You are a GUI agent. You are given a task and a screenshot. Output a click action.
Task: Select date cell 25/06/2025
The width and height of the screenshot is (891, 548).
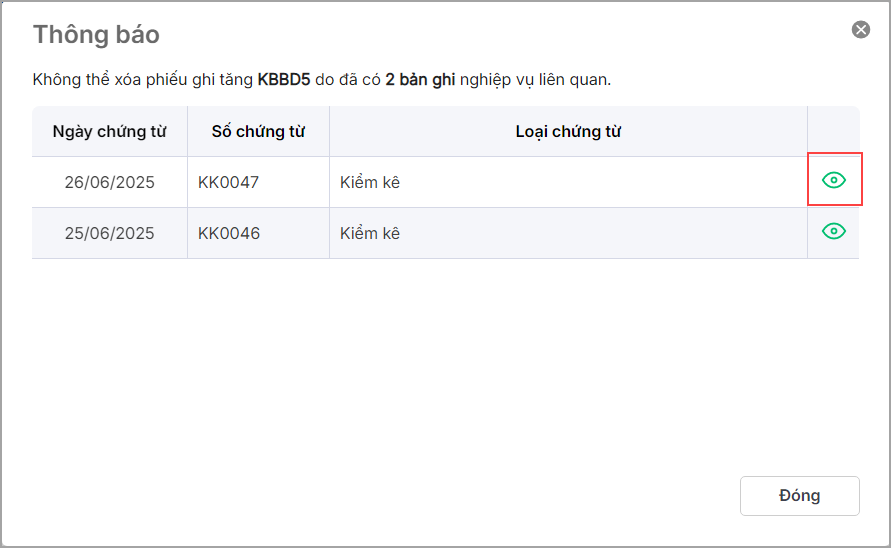point(109,233)
